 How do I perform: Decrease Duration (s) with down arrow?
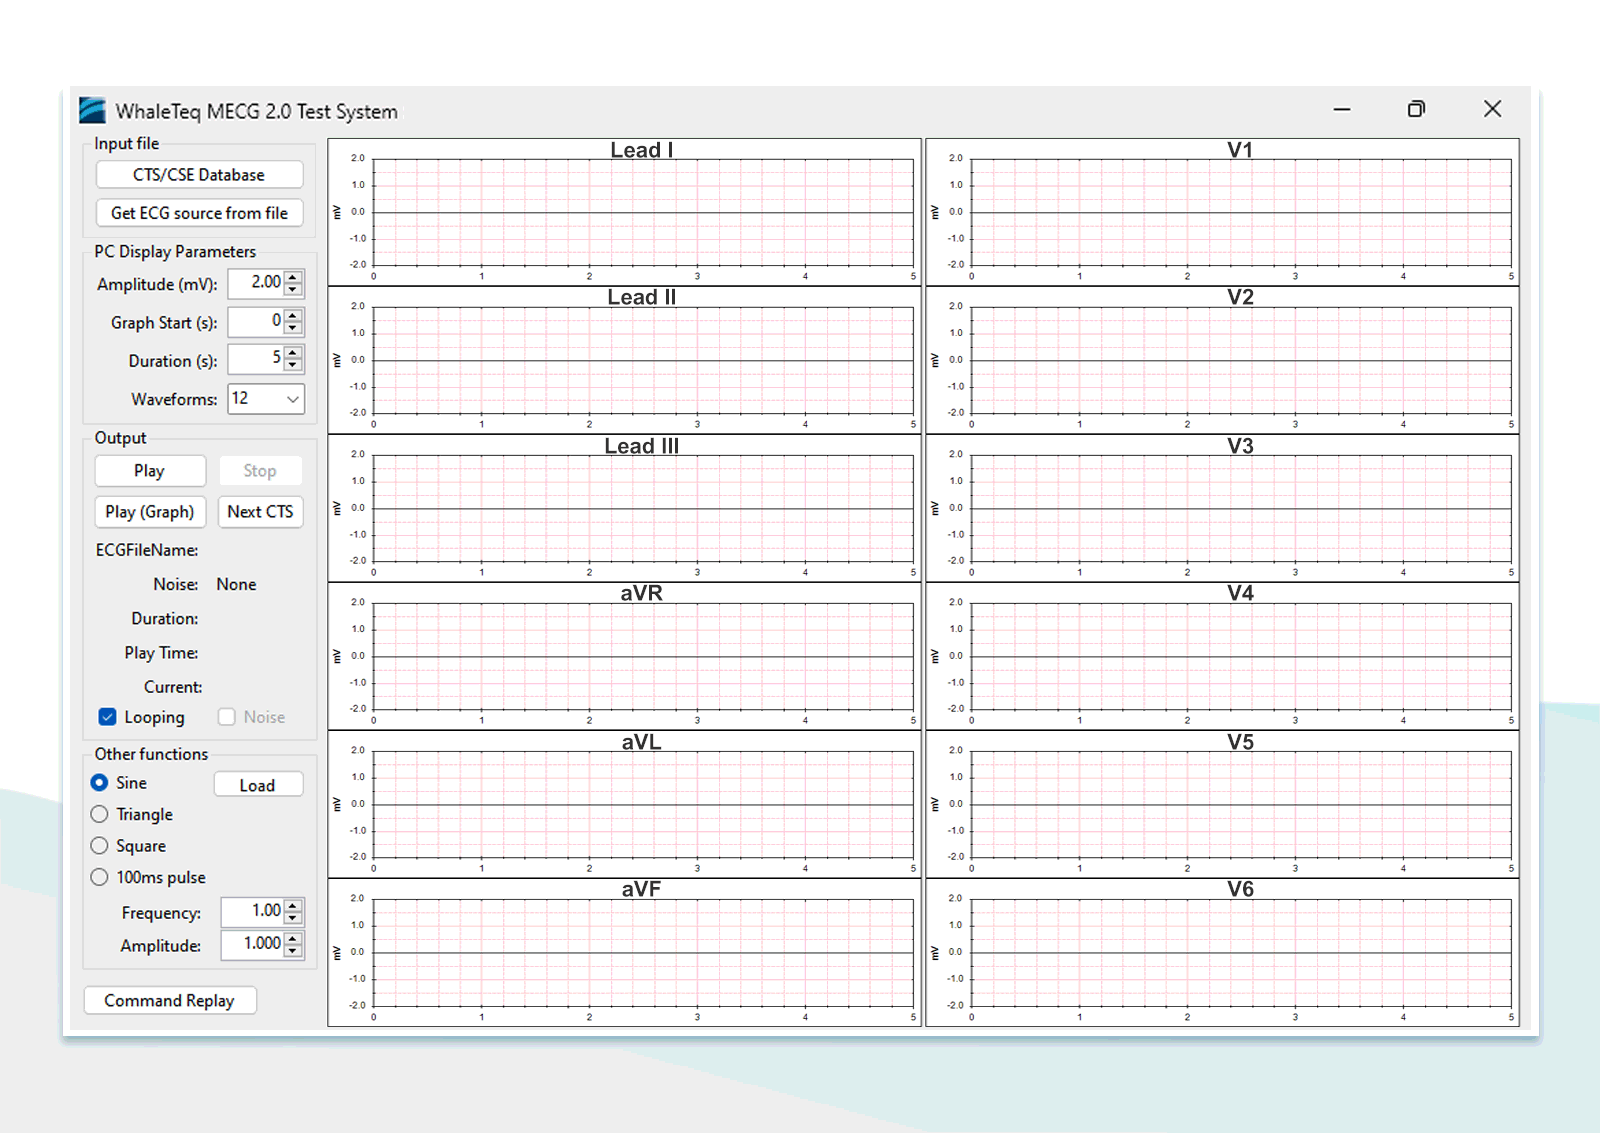(x=293, y=366)
